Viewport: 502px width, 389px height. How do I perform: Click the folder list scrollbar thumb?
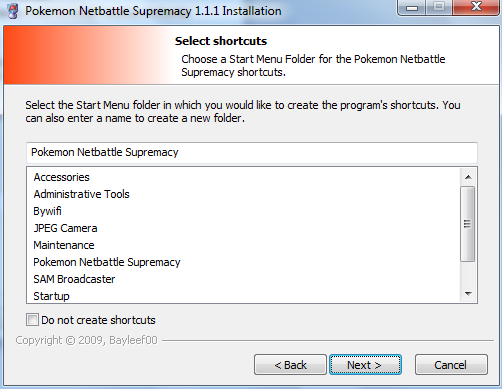tap(468, 224)
